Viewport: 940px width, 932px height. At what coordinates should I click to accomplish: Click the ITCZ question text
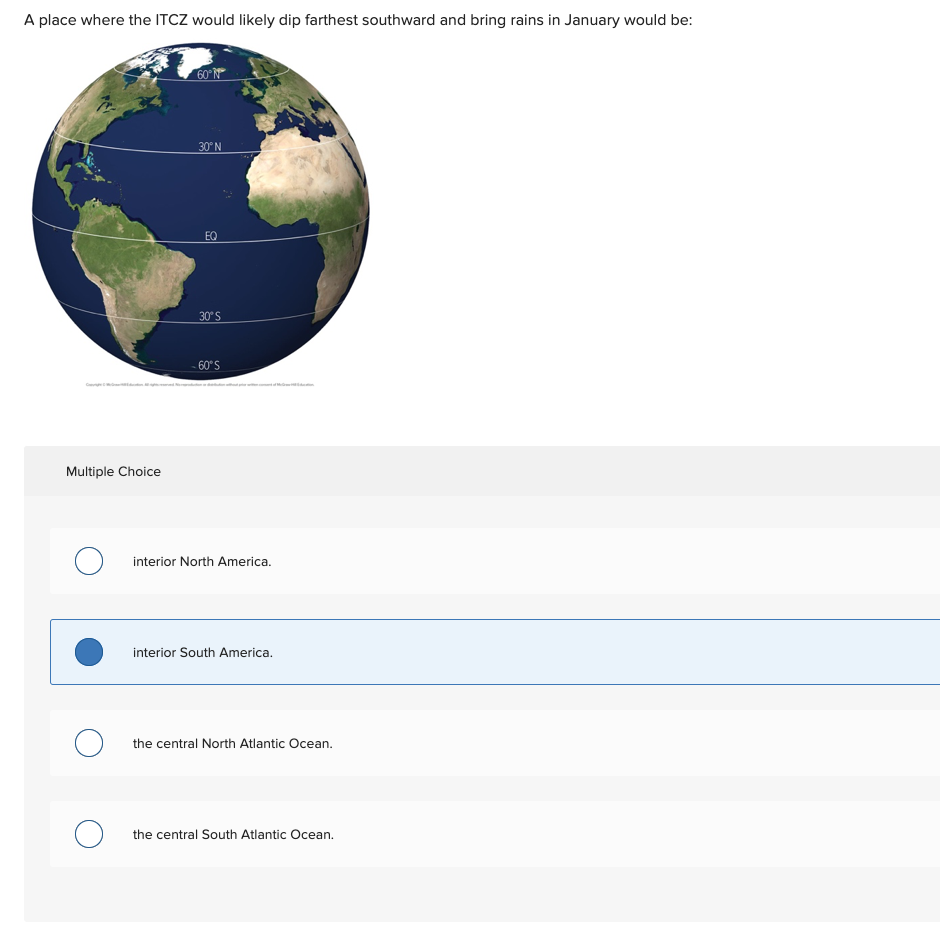[x=356, y=19]
